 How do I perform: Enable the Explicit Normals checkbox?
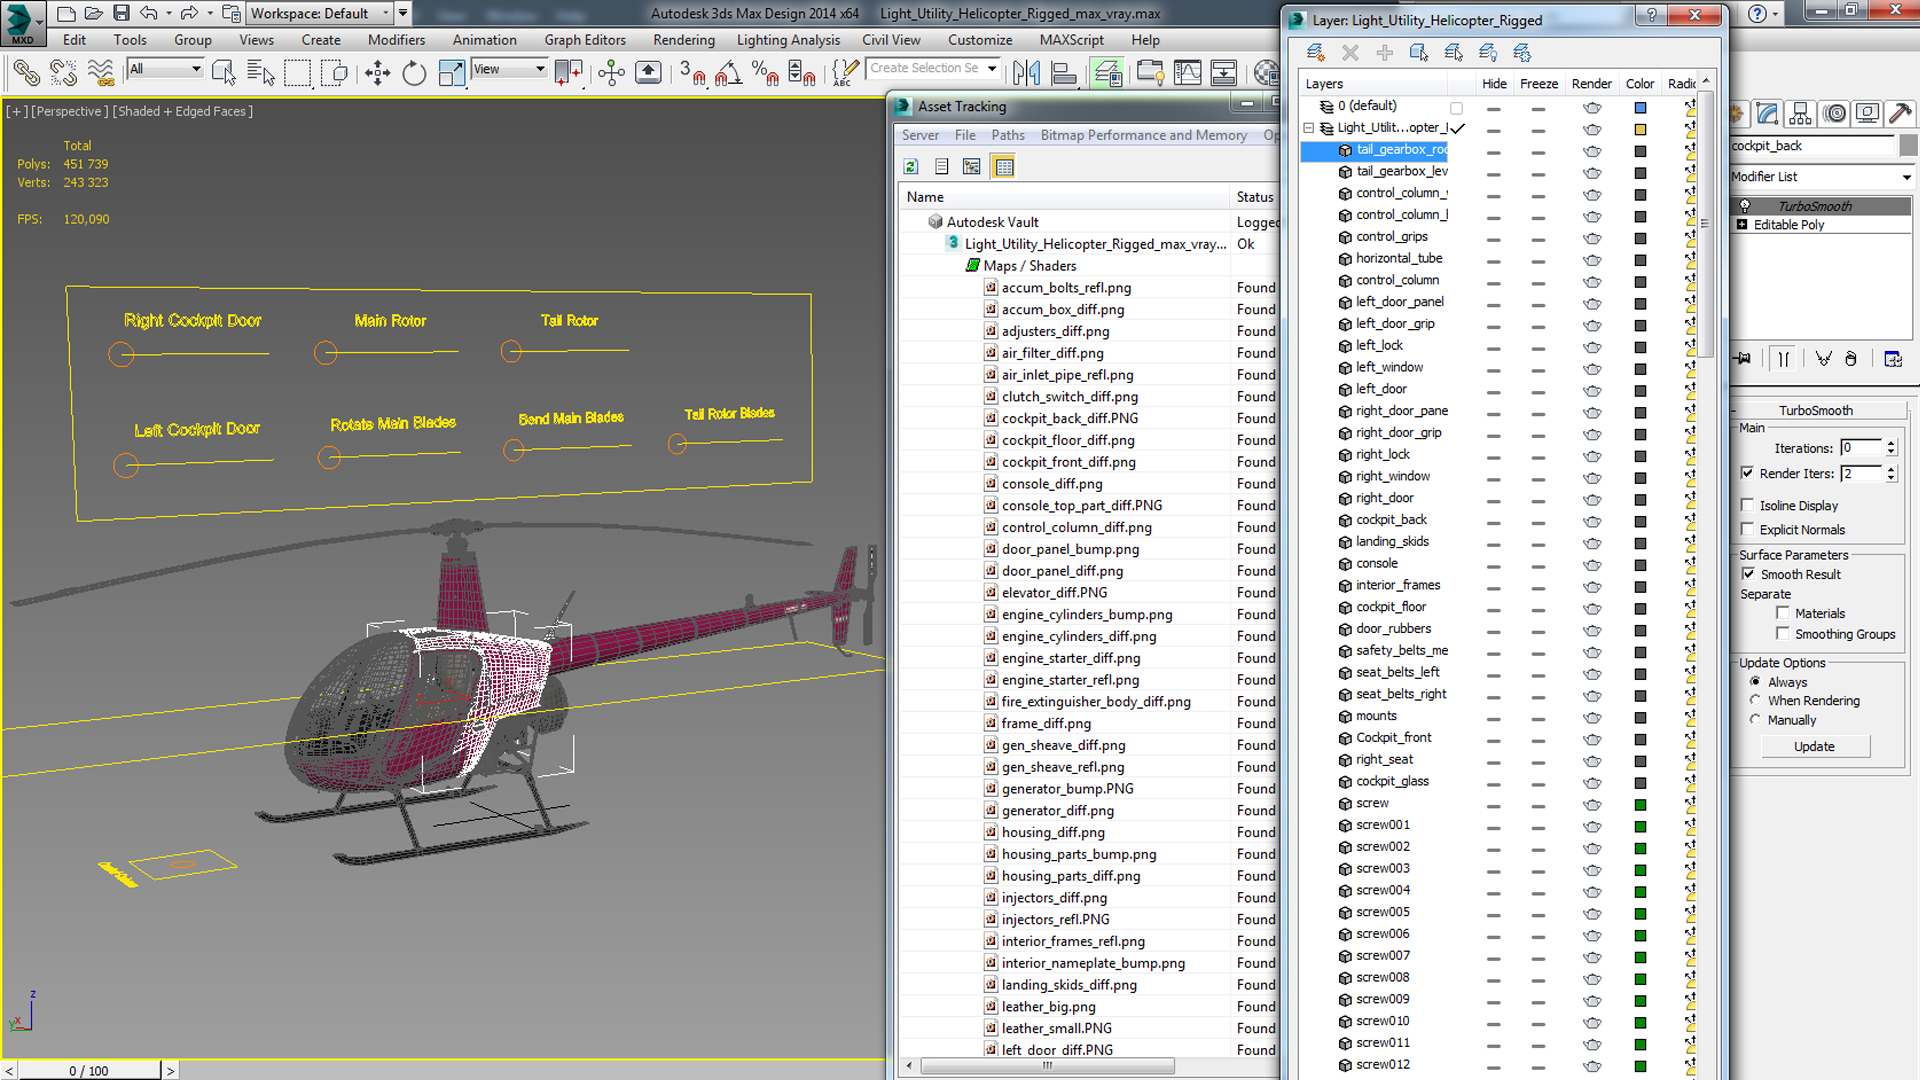[x=1747, y=529]
